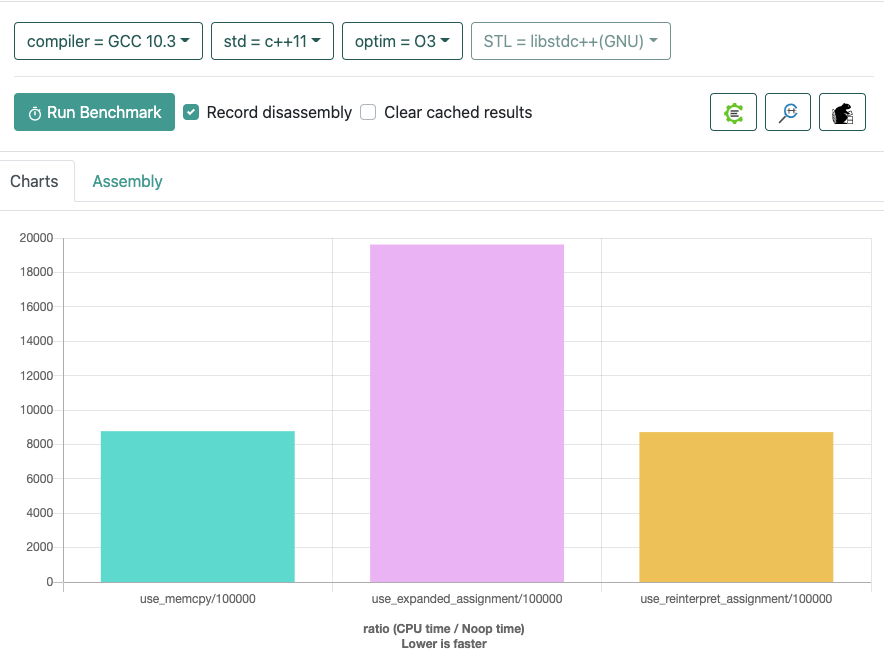Open the std = c++11 dropdown

[x=272, y=41]
